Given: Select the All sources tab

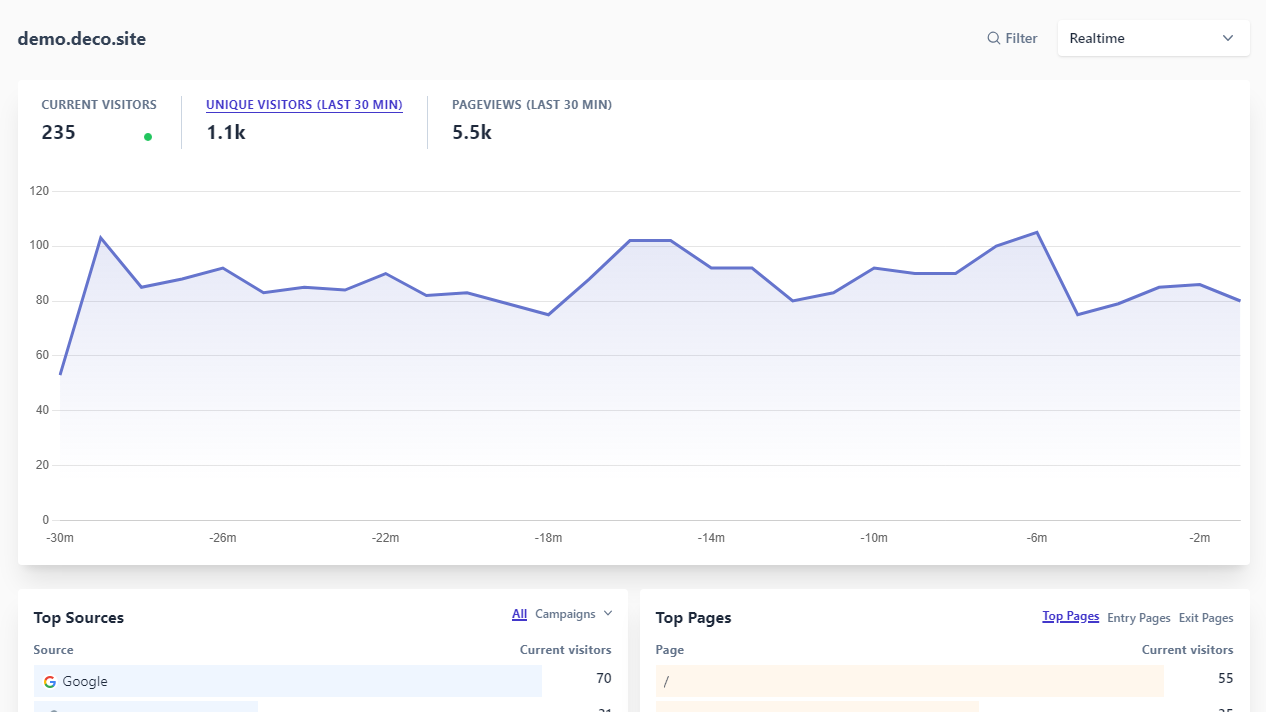Looking at the screenshot, I should pos(519,614).
